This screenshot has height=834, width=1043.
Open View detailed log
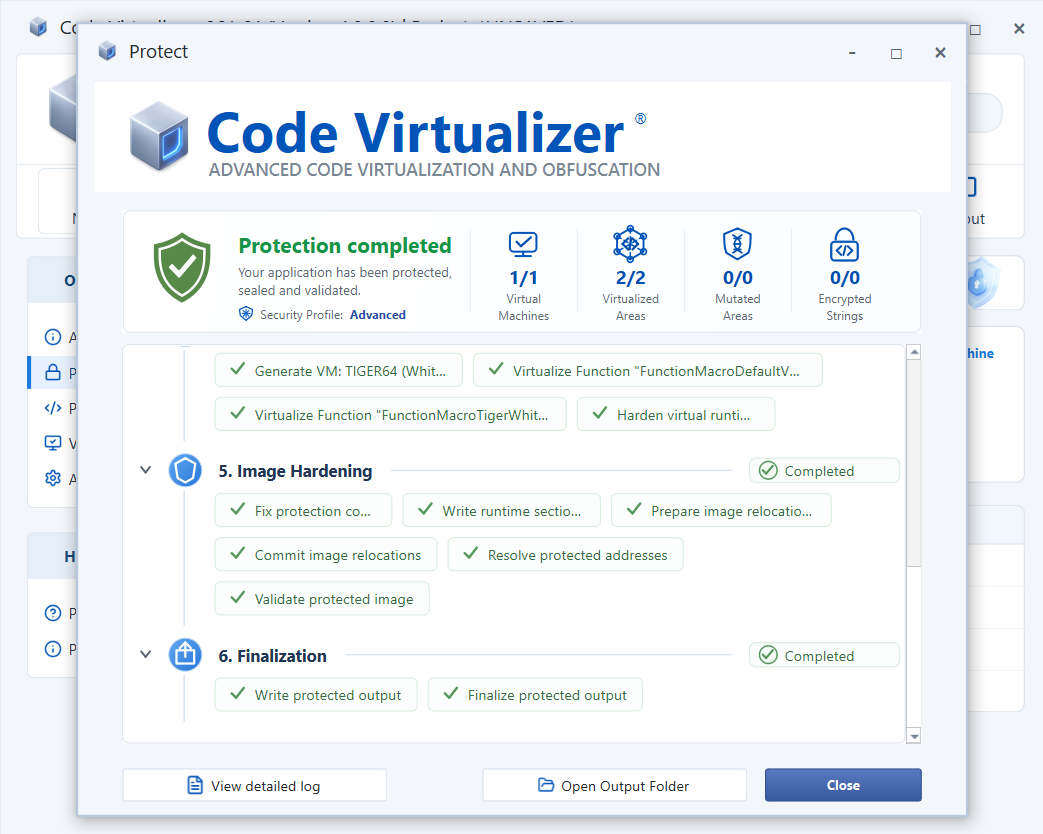click(255, 785)
